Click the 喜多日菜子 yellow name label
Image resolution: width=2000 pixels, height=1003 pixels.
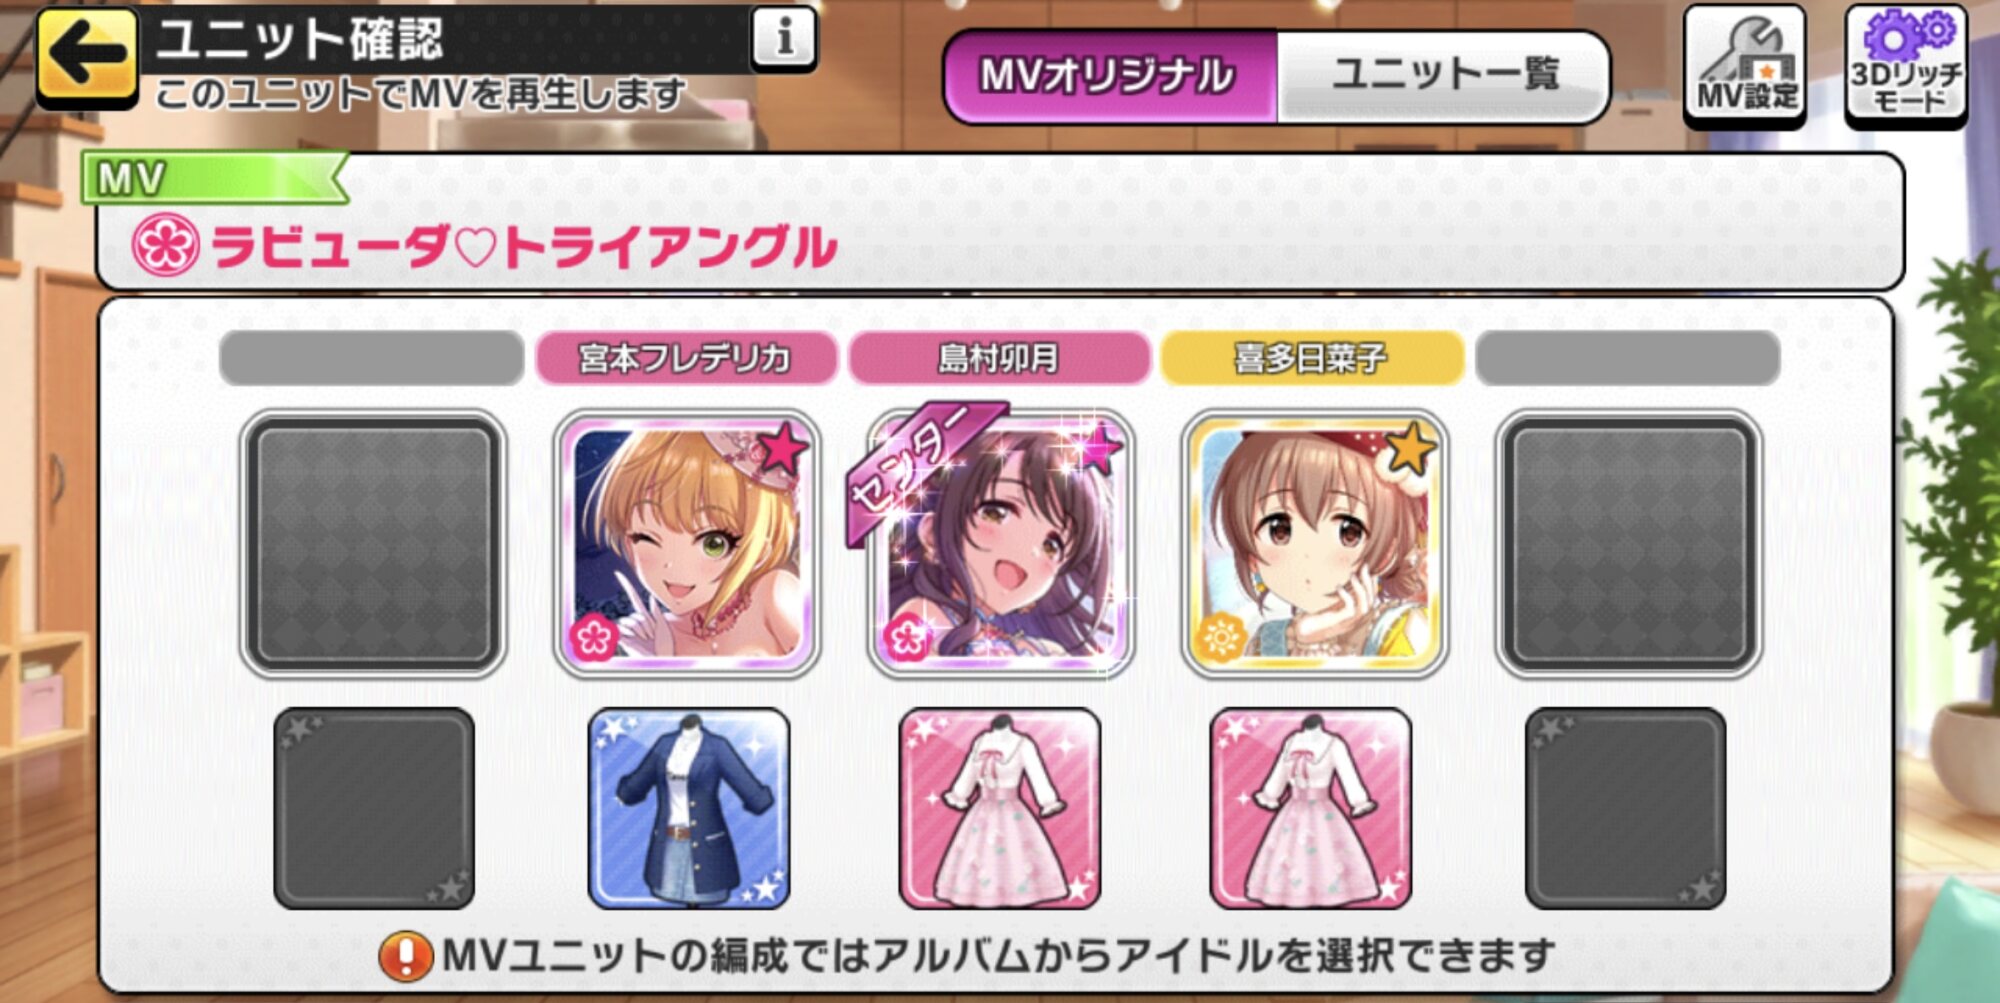[1312, 358]
